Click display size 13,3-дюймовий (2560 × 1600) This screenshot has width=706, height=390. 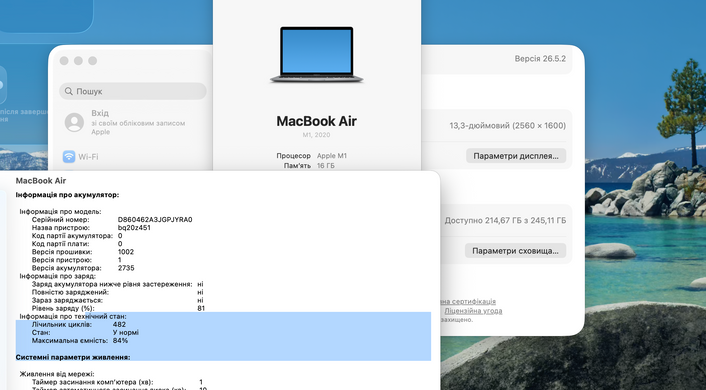click(507, 126)
